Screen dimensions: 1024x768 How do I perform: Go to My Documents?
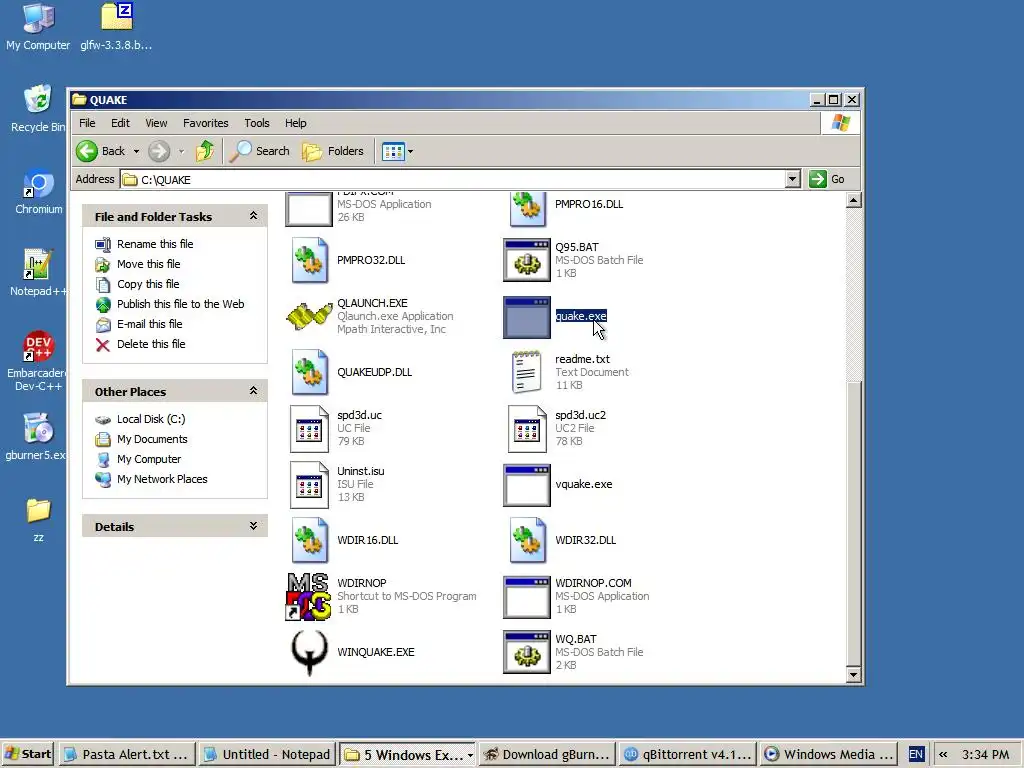coord(152,439)
